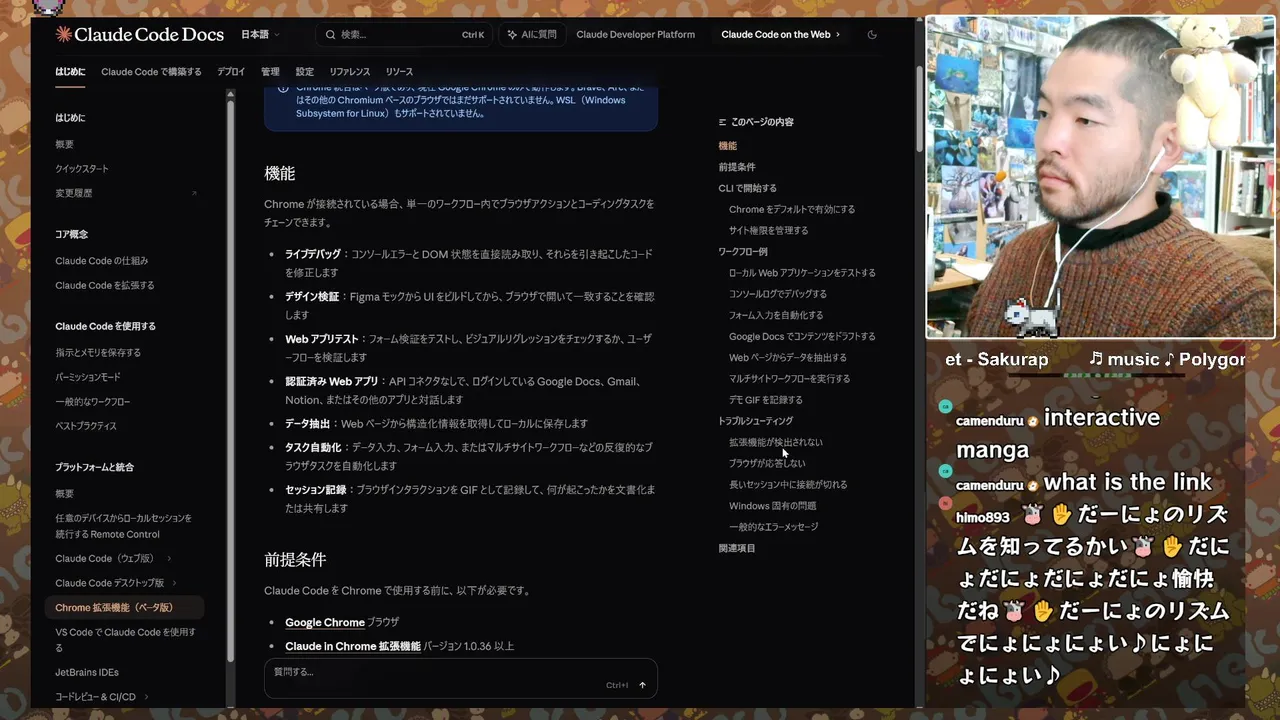Jump to トラブルシューティング section
Screen dimensions: 1280x720
tap(755, 421)
